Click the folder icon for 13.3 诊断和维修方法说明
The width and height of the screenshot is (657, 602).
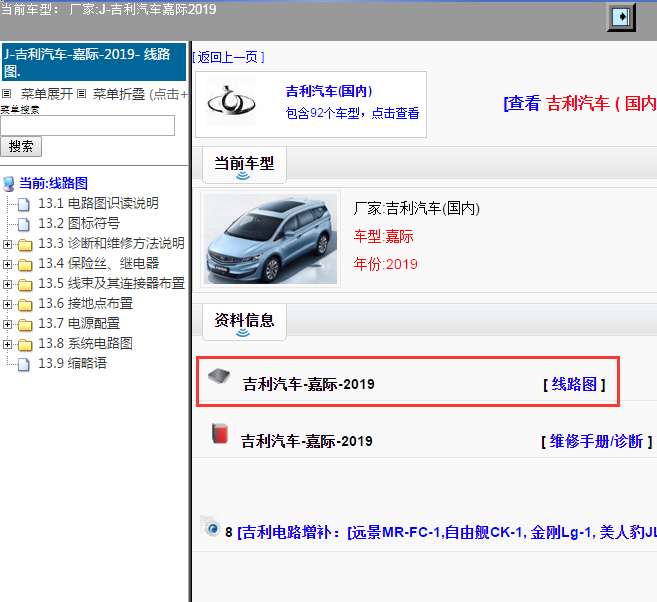click(x=25, y=244)
